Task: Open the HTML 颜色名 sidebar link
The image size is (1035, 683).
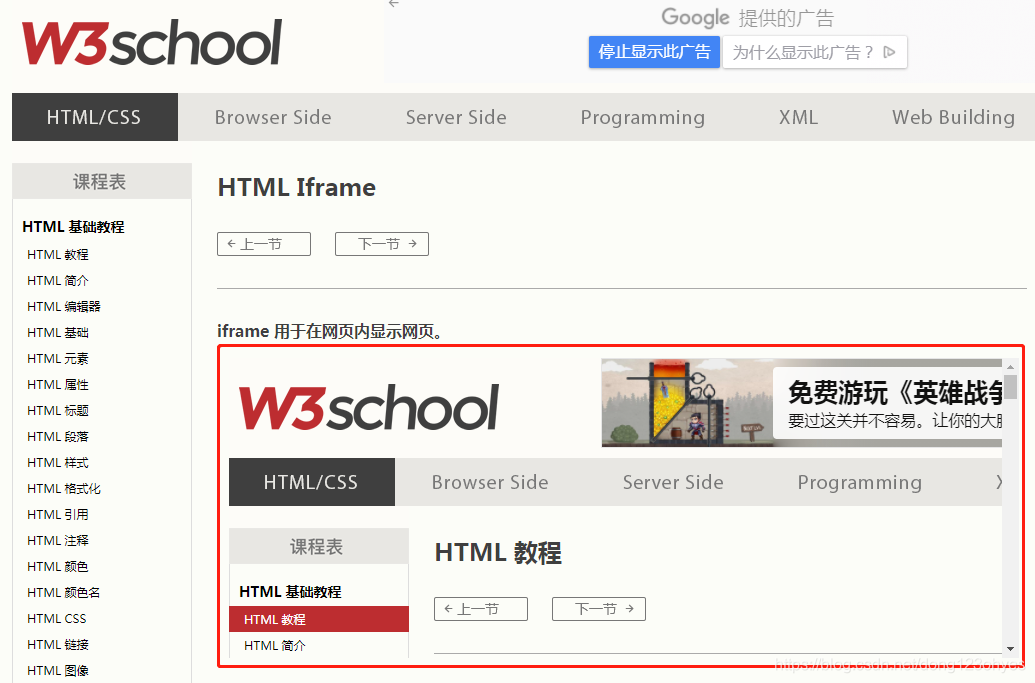Action: (62, 592)
